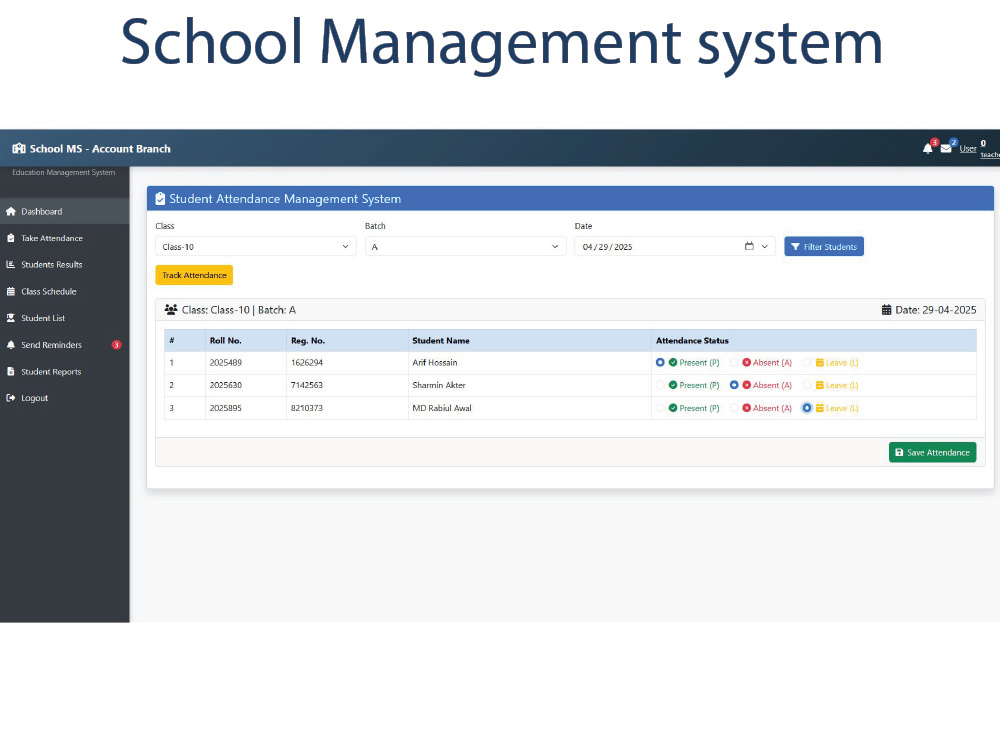Open the messages envelope icon

(946, 149)
